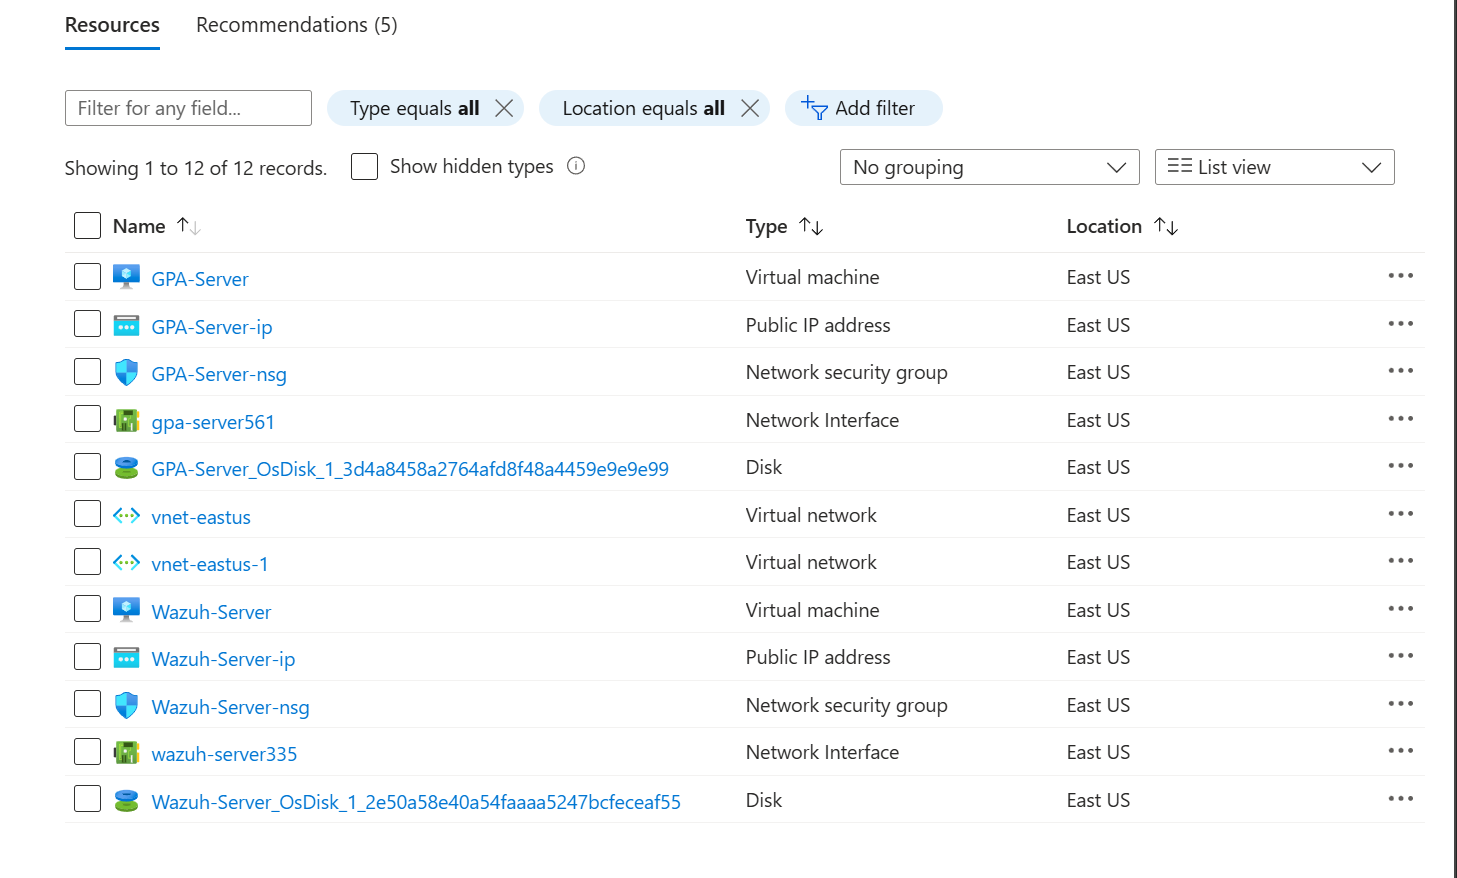Tick the Wazuh-Server row checkbox
The height and width of the screenshot is (878, 1457).
tap(88, 609)
